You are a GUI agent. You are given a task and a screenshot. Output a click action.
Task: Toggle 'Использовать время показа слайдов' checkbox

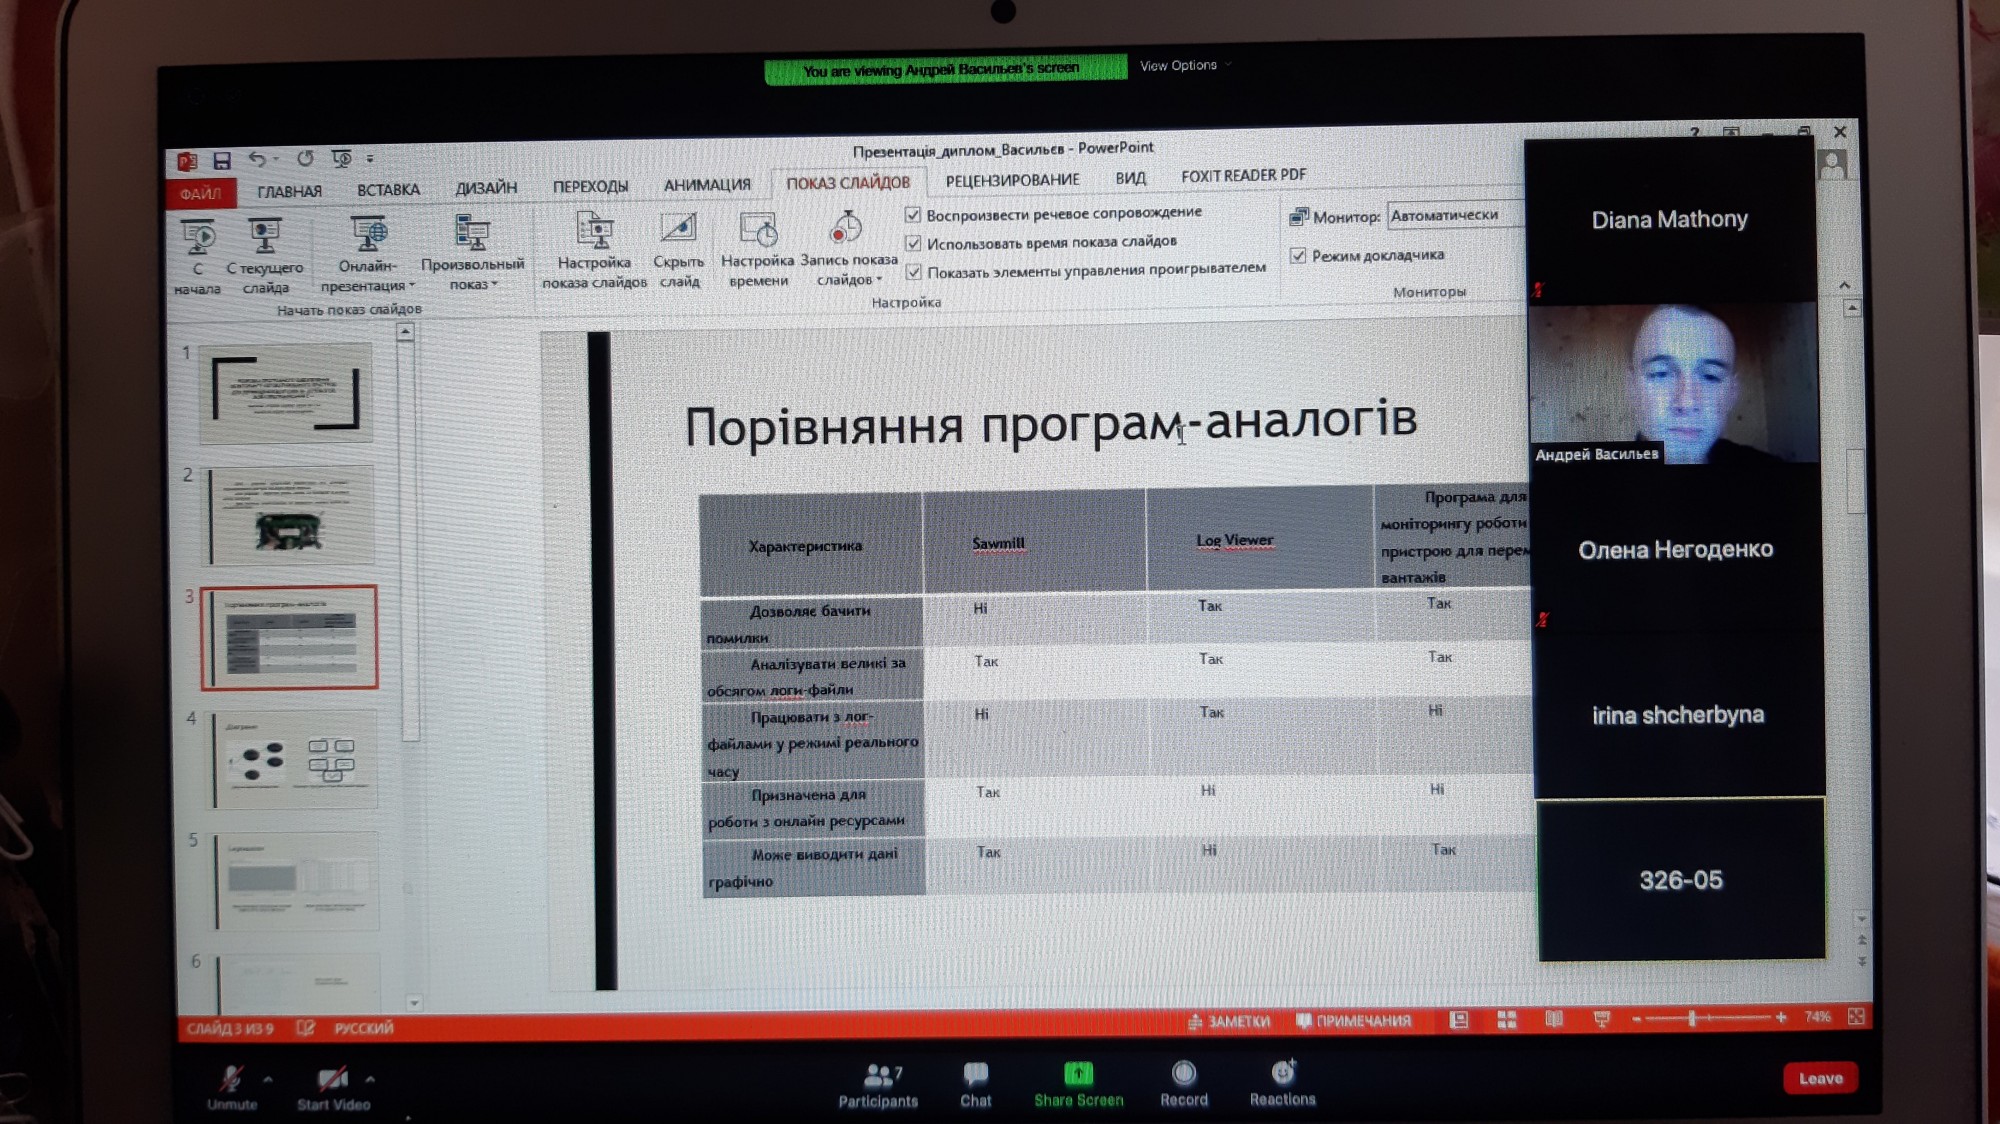913,243
